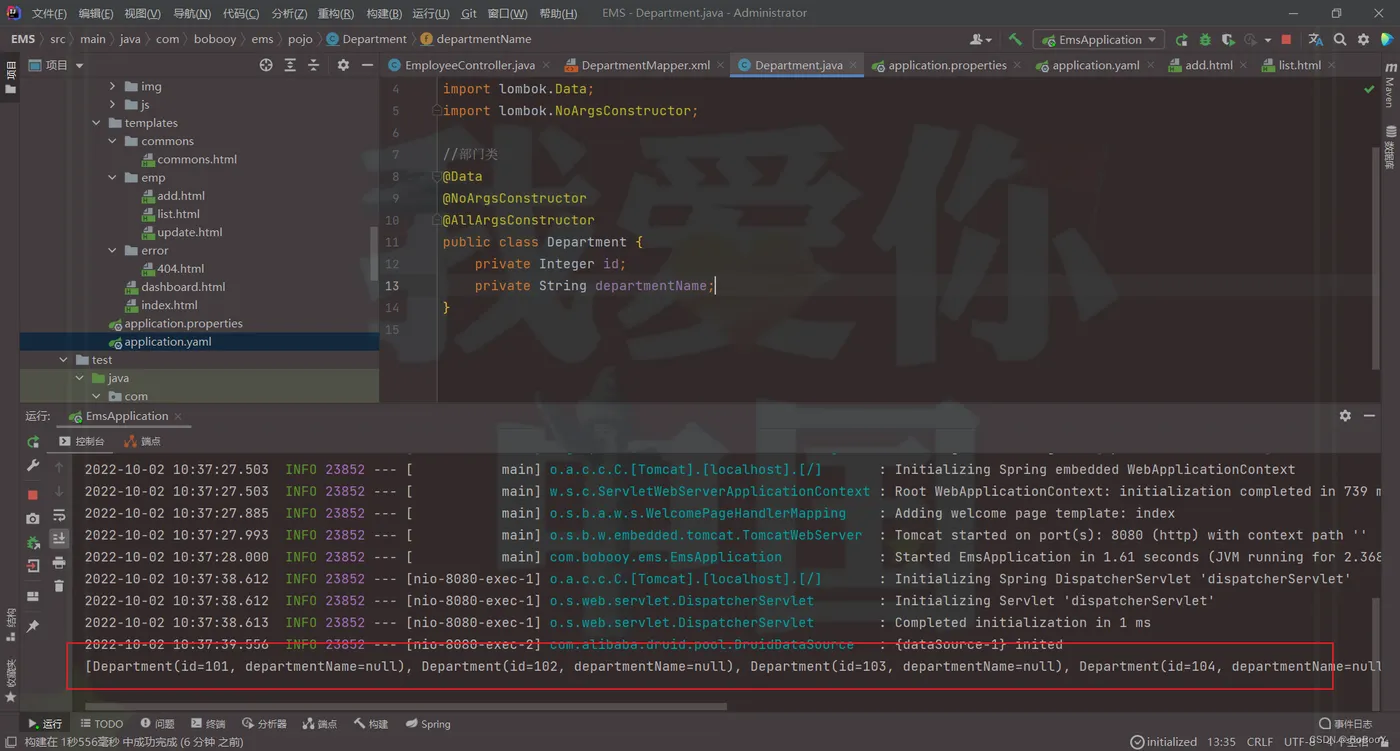Rerun EmsApplication from the top toolbar
Viewport: 1400px width, 751px height.
(x=1182, y=40)
